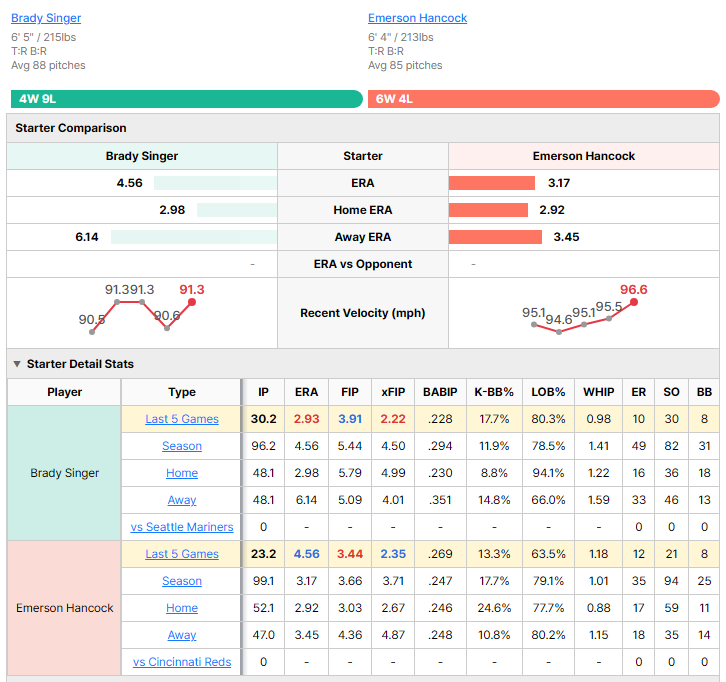
Task: Click Singer's Season IP value 96.2
Action: pos(263,446)
